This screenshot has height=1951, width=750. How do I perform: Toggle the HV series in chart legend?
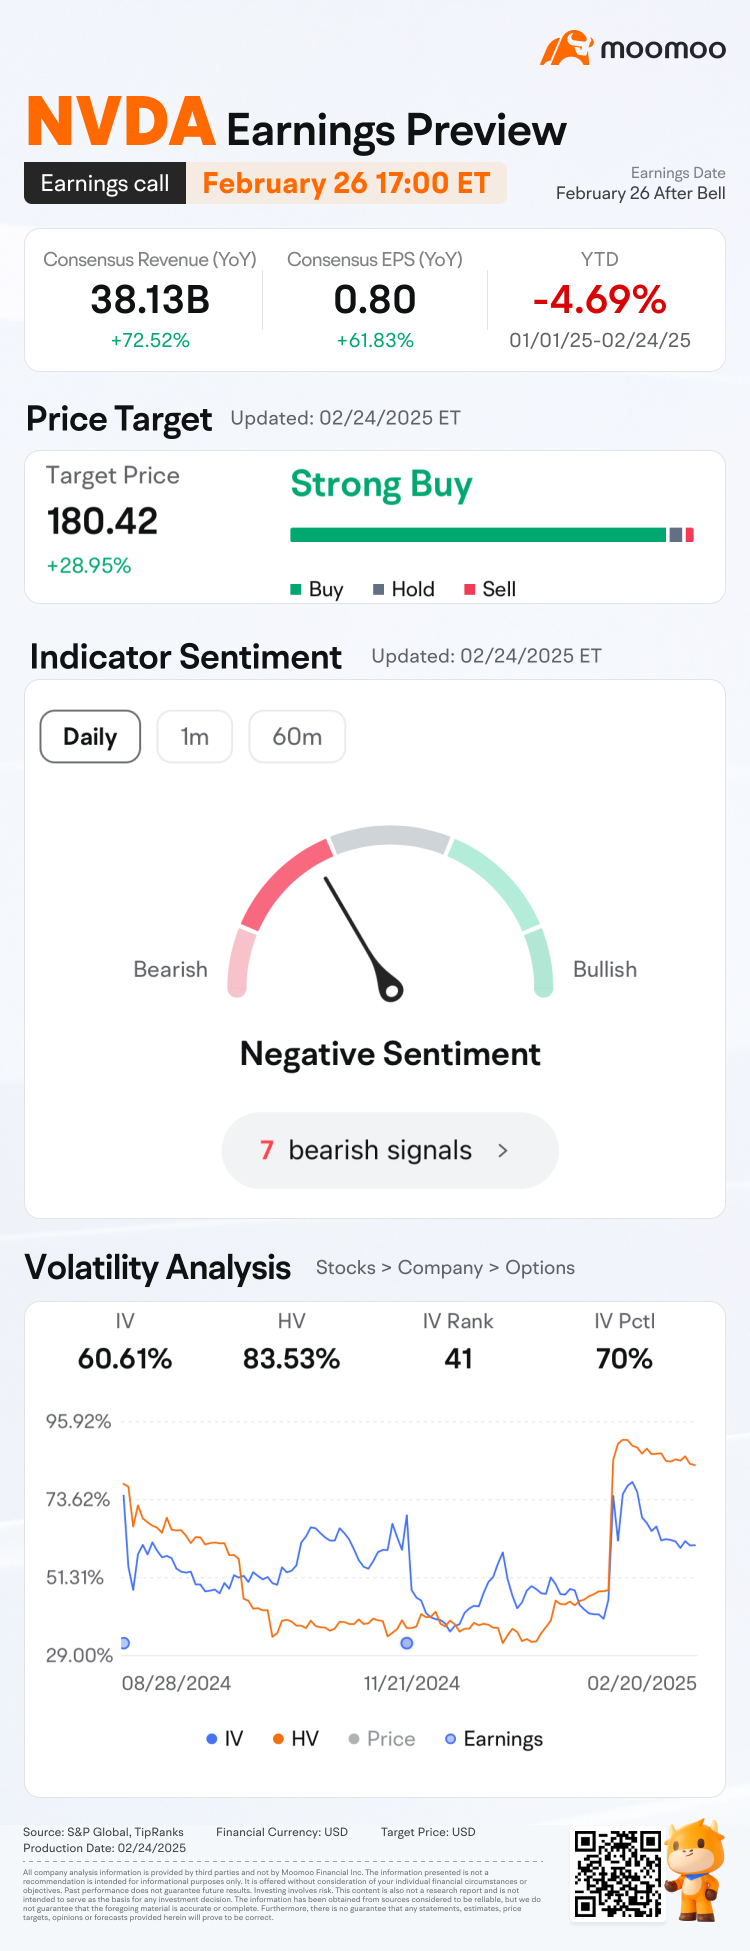(295, 1739)
